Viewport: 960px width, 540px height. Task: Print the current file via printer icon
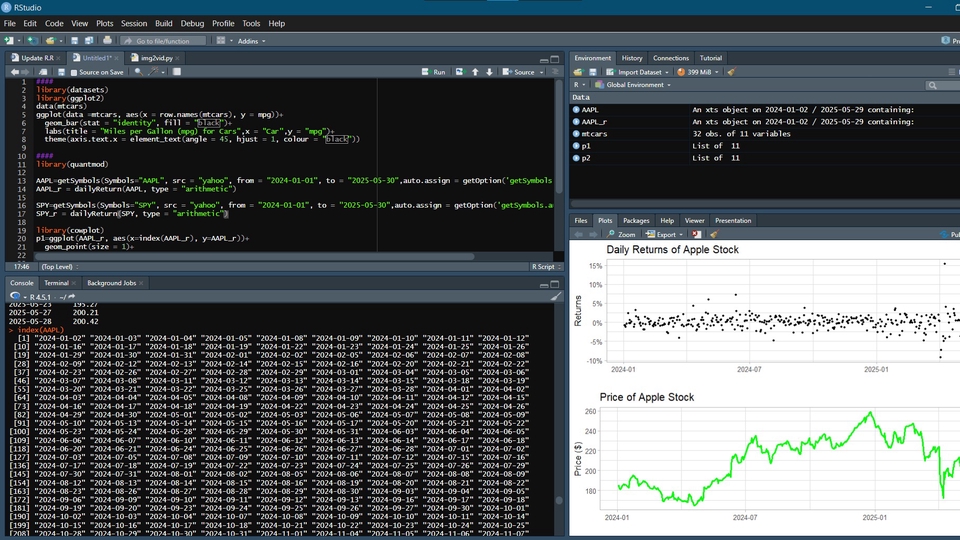click(x=107, y=40)
